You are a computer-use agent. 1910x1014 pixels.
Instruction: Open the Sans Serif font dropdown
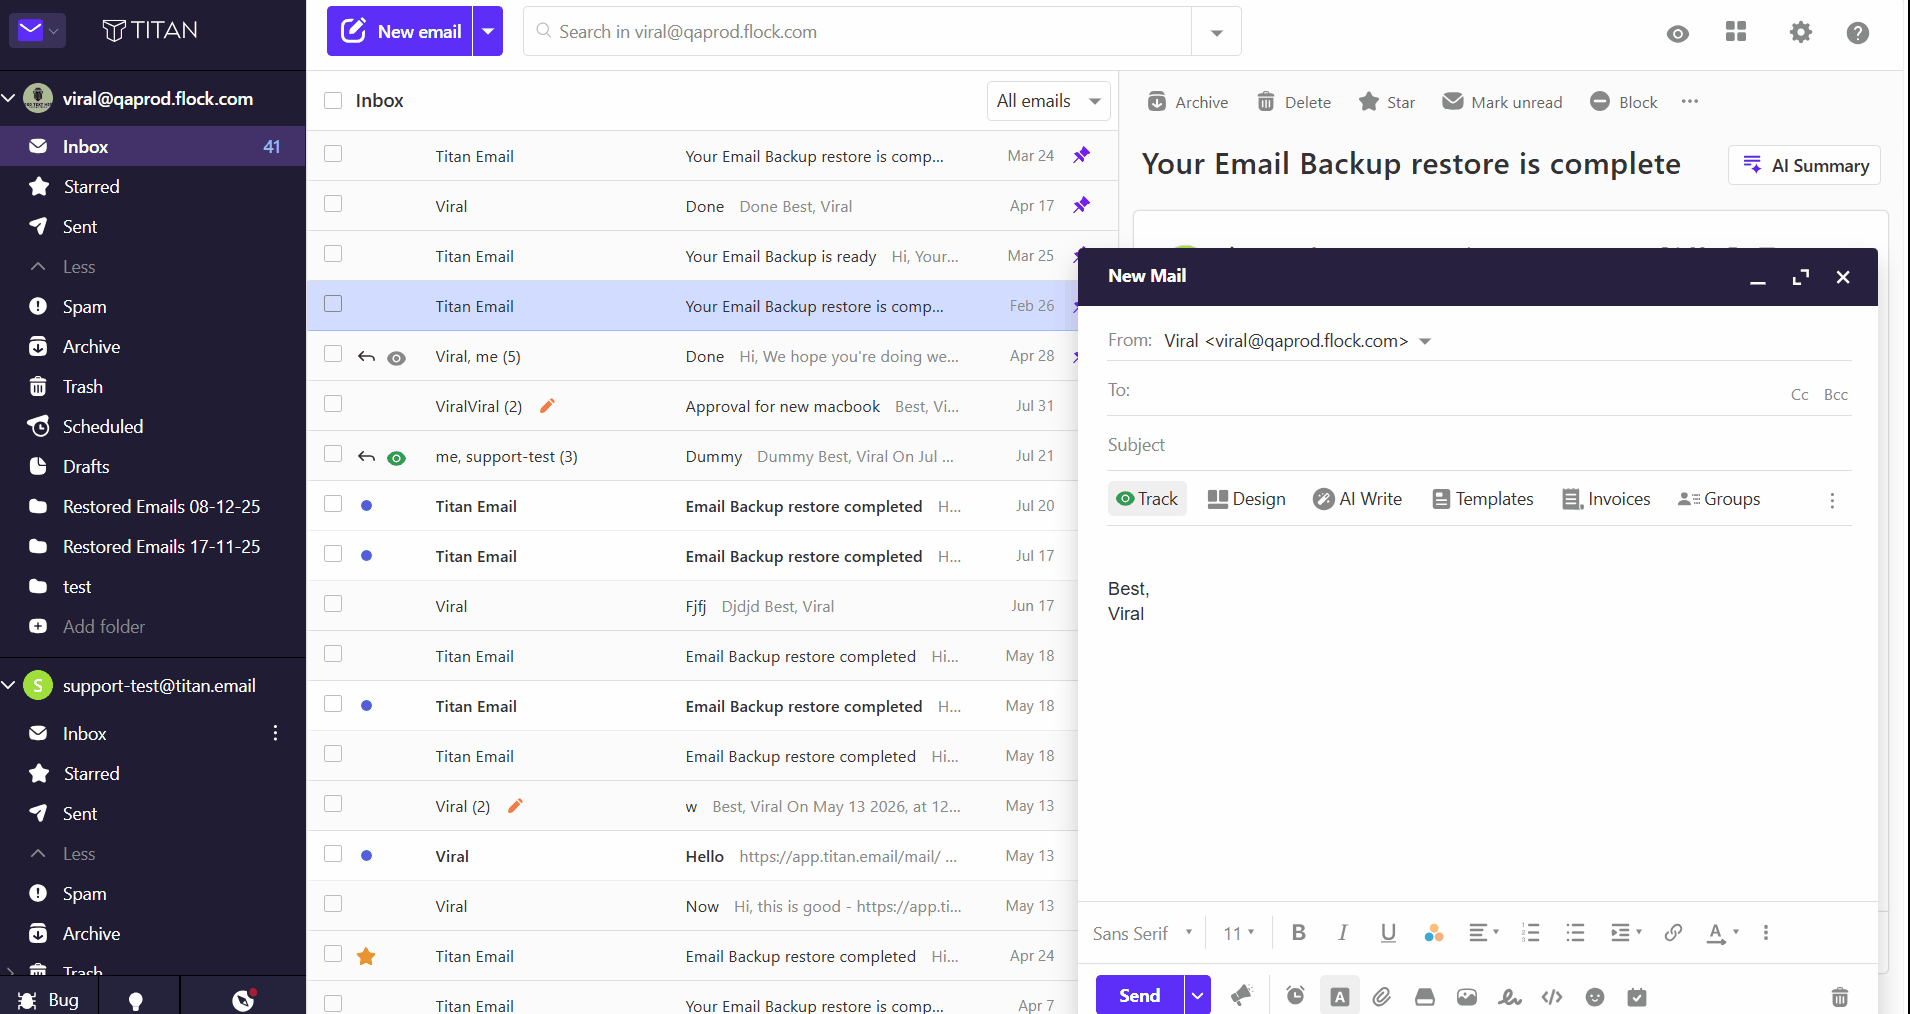(1142, 933)
